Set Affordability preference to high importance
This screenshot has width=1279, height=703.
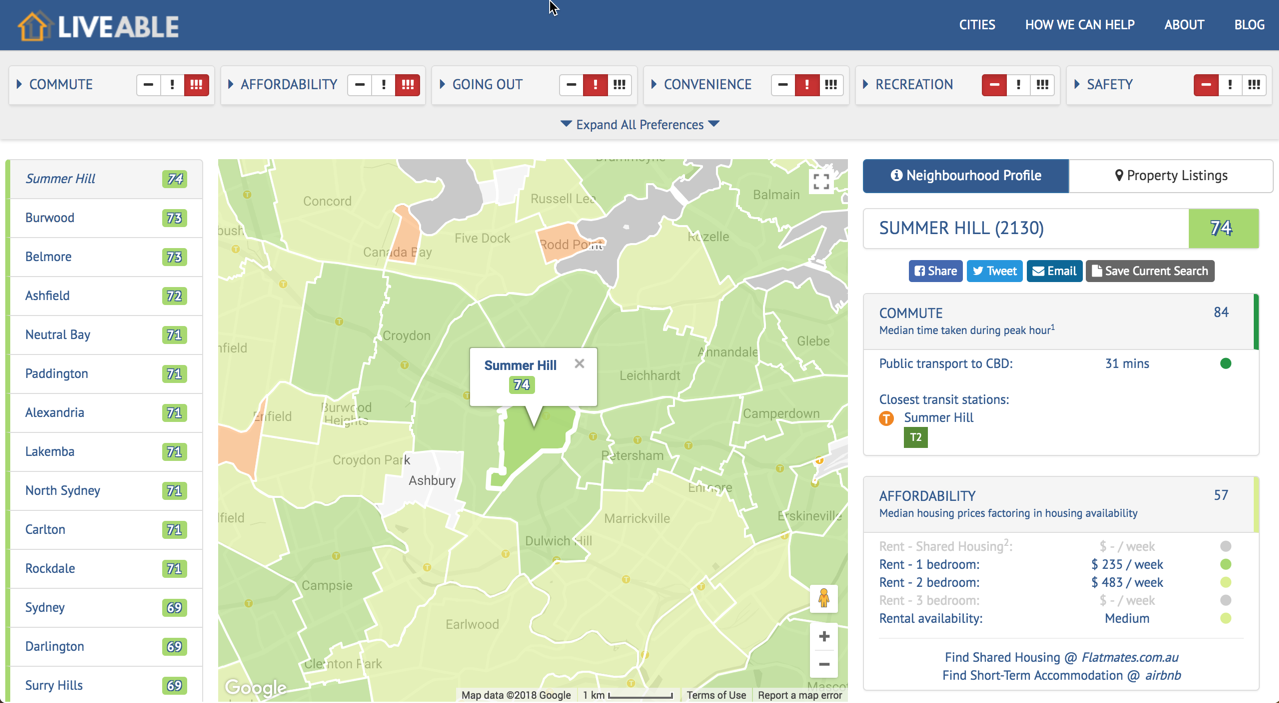pos(408,85)
